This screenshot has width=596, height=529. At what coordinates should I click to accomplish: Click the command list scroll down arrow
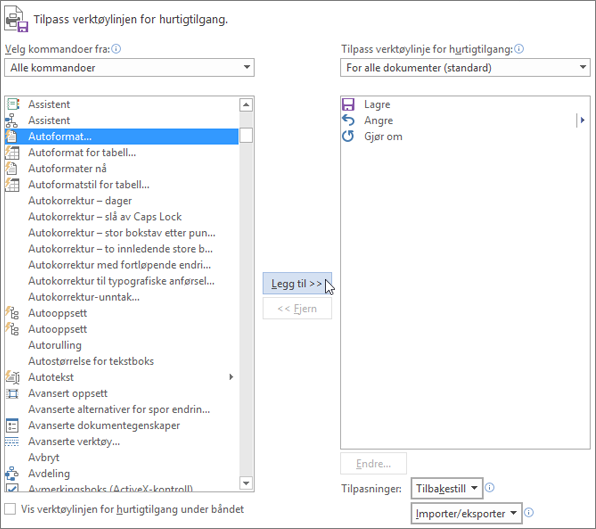click(x=246, y=483)
